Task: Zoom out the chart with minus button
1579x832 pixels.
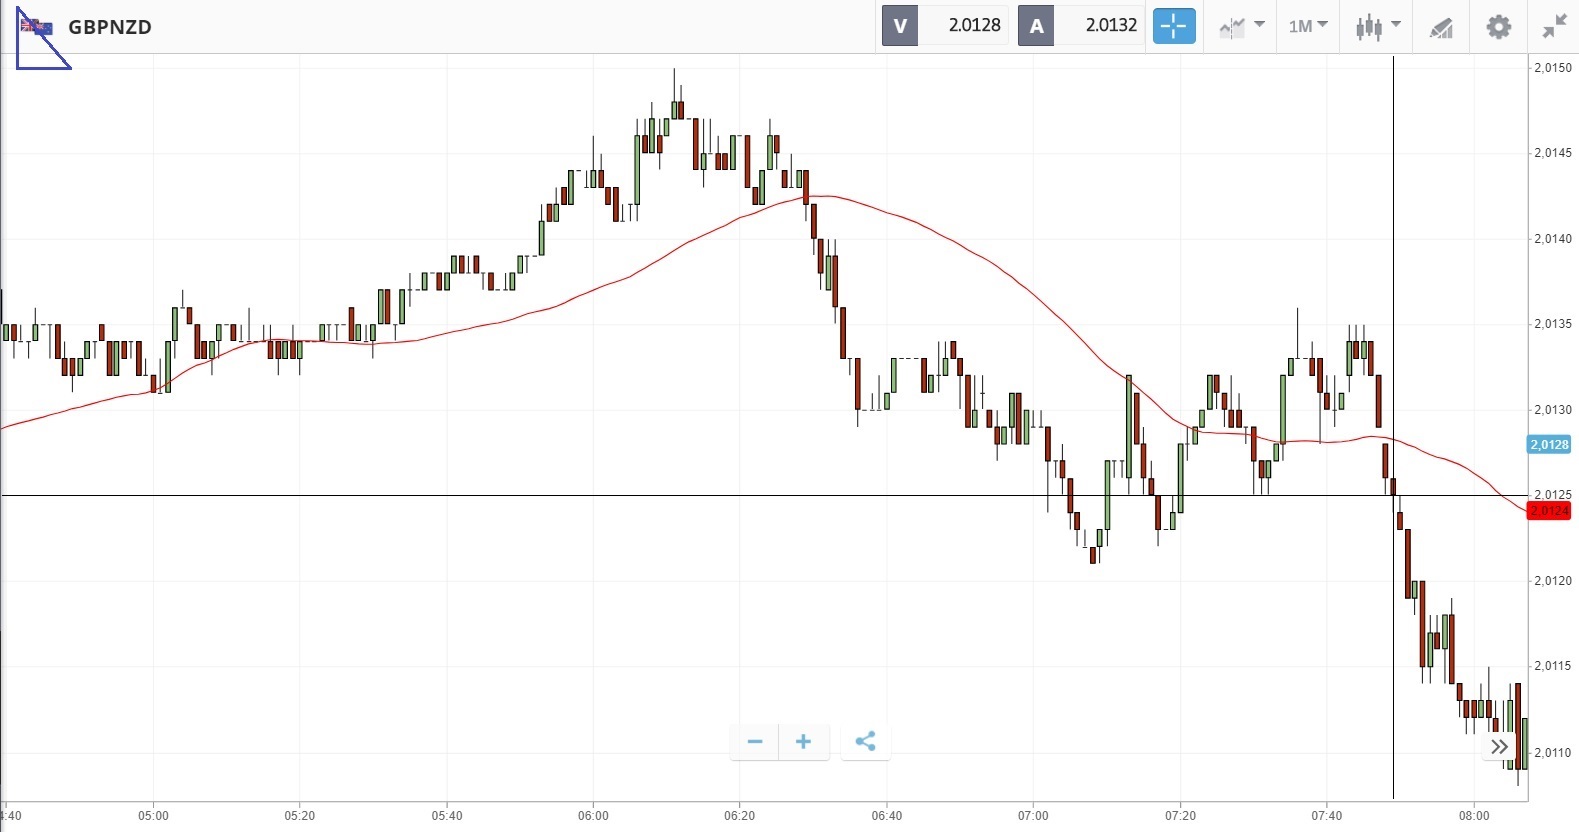Action: pyautogui.click(x=755, y=741)
